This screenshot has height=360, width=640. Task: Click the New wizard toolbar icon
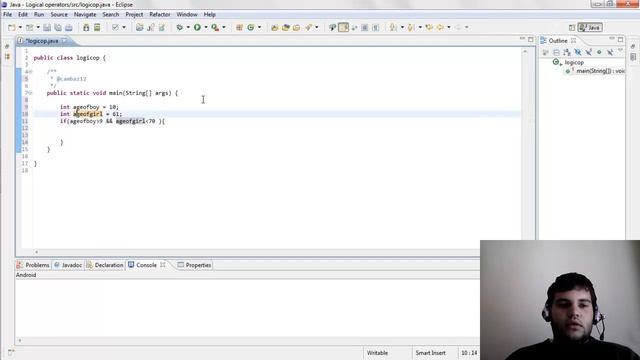(x=12, y=27)
